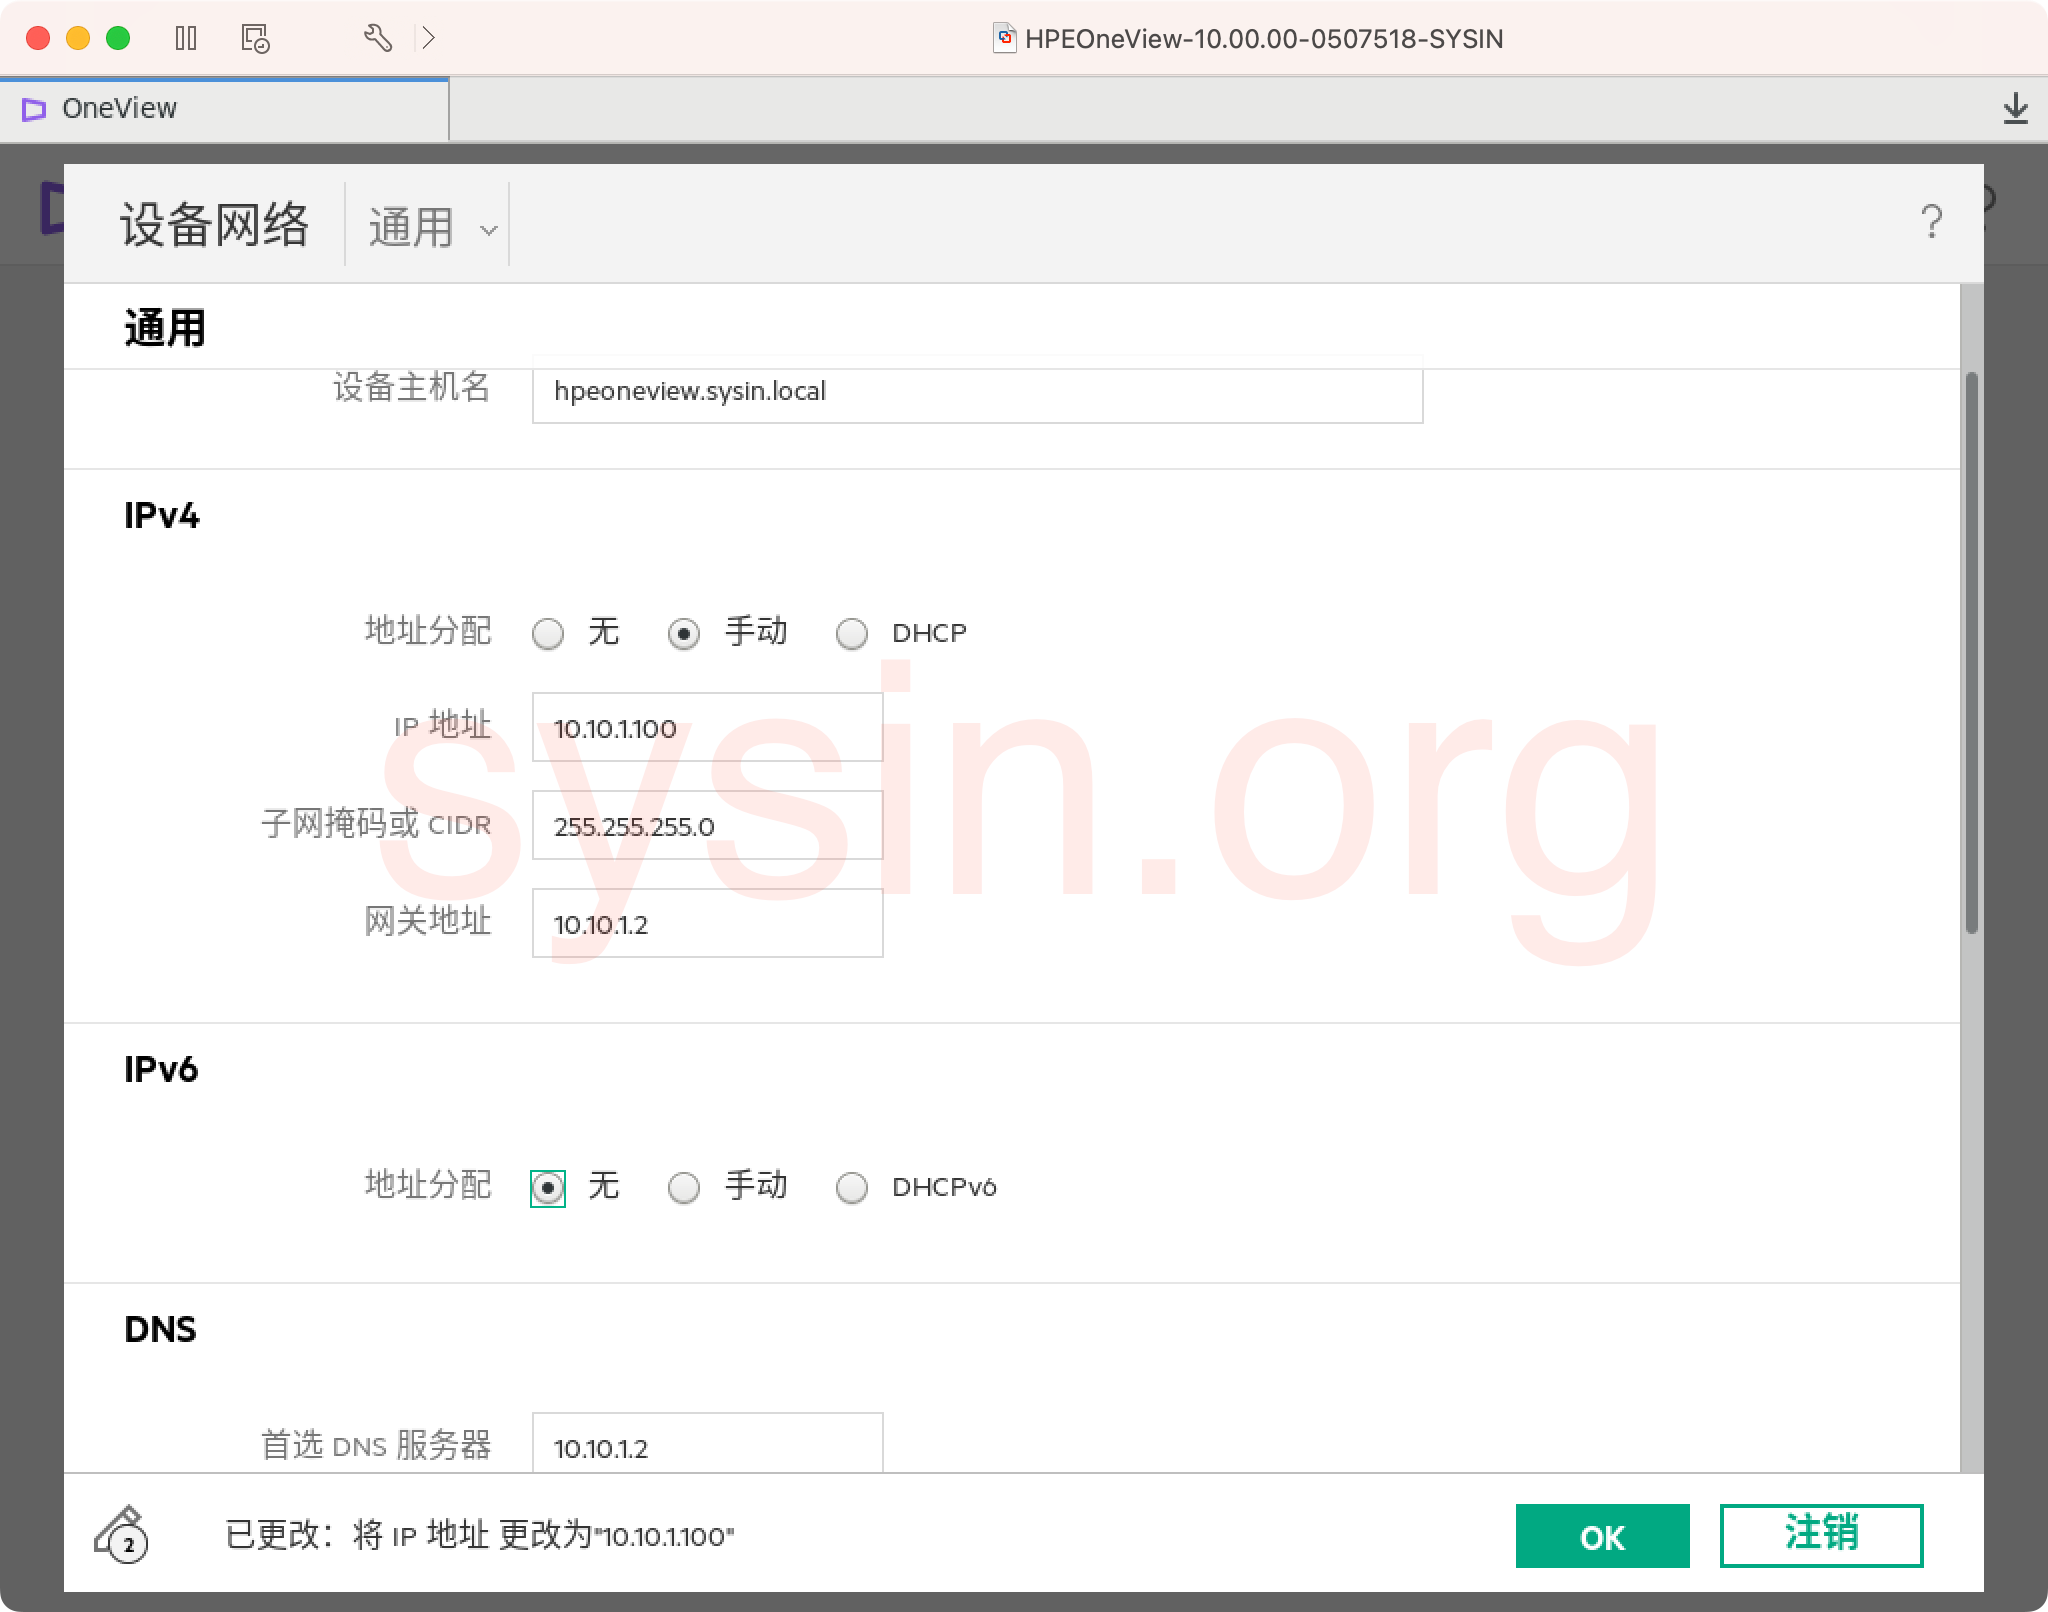Click the download icon at the top right

click(2017, 110)
